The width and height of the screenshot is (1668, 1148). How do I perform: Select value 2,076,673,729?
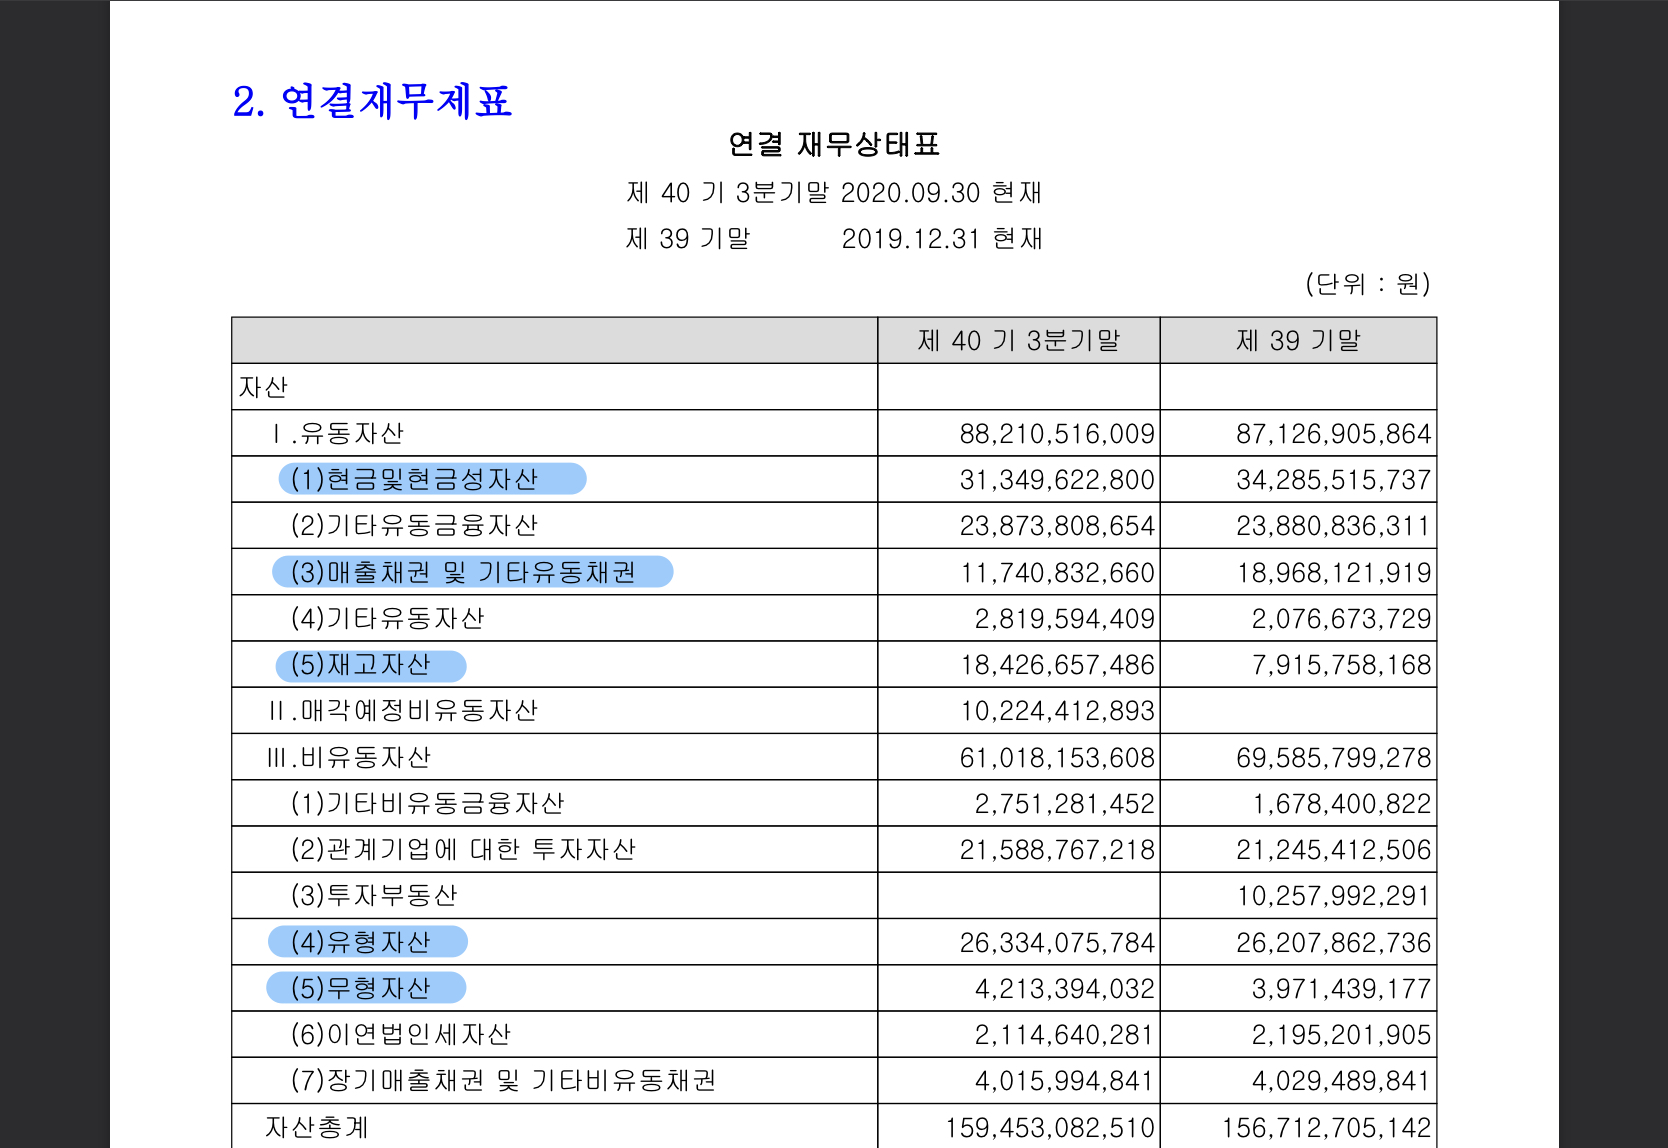[1342, 619]
